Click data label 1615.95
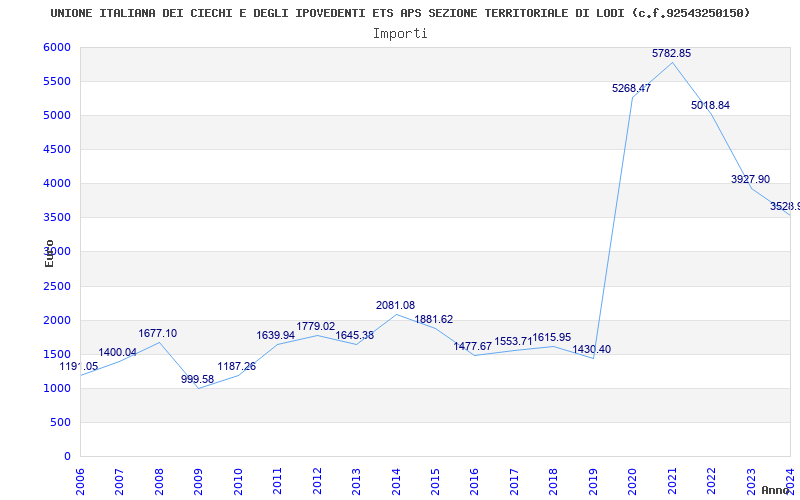 (552, 338)
